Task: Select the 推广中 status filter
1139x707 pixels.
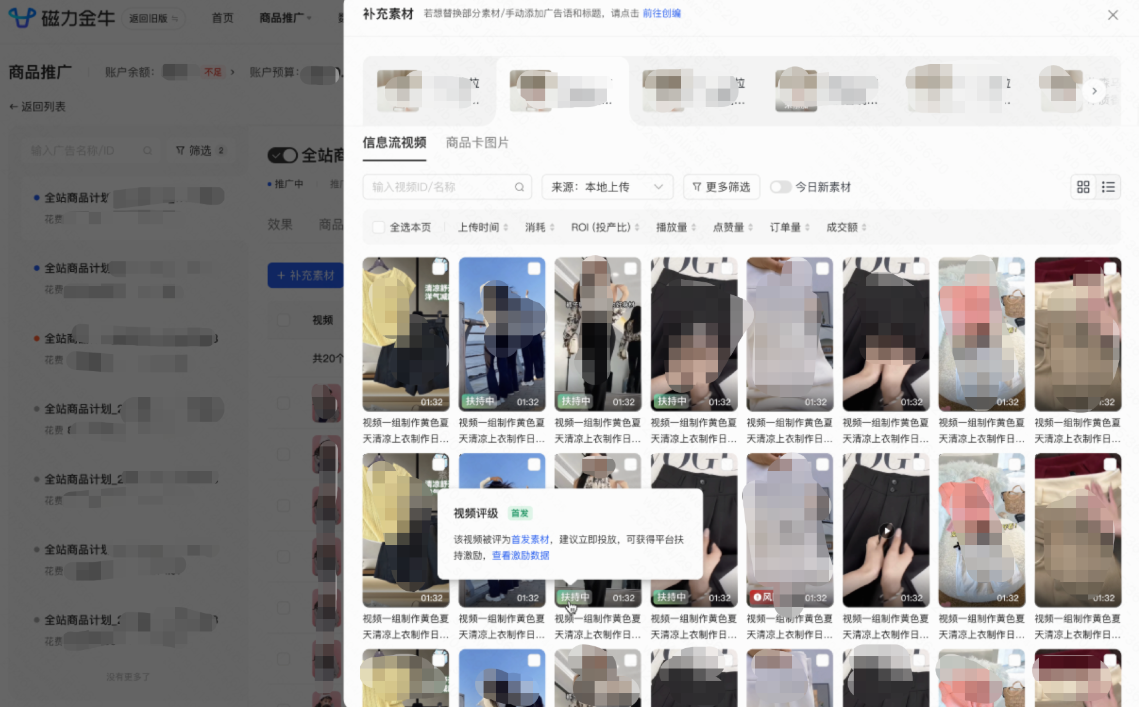Action: pyautogui.click(x=285, y=184)
